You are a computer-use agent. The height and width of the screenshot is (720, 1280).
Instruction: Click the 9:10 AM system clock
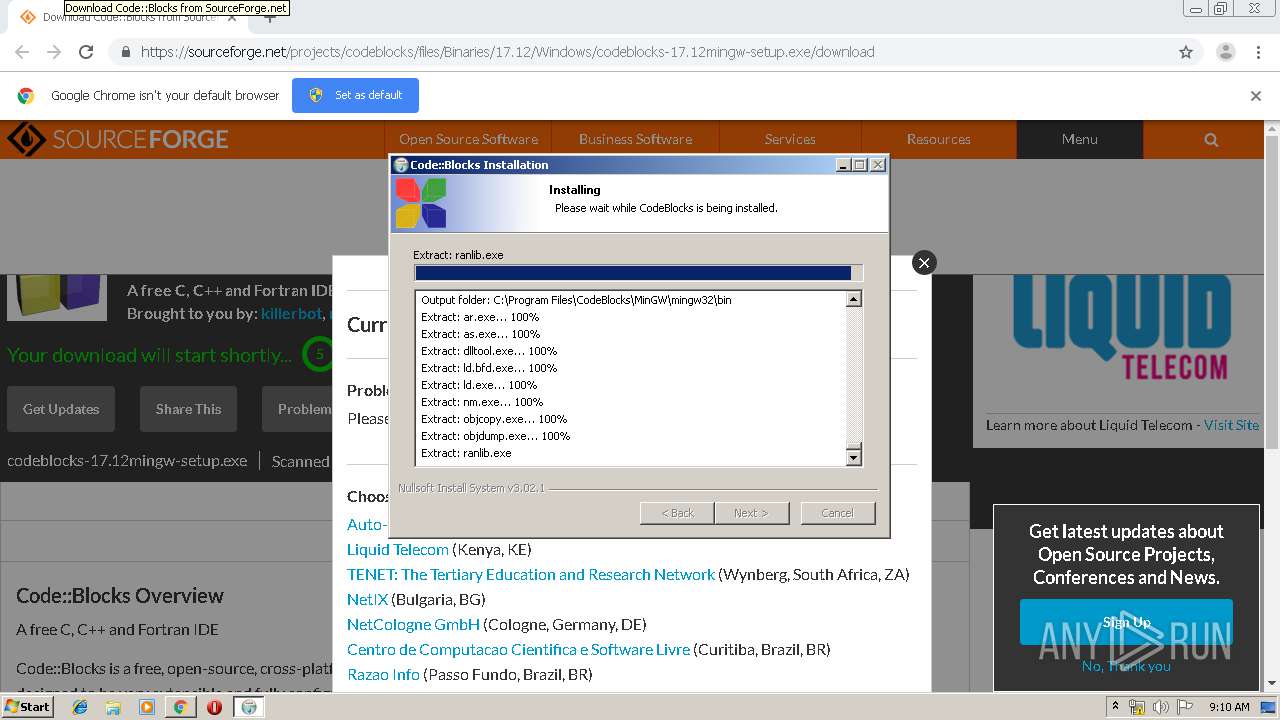[1229, 707]
